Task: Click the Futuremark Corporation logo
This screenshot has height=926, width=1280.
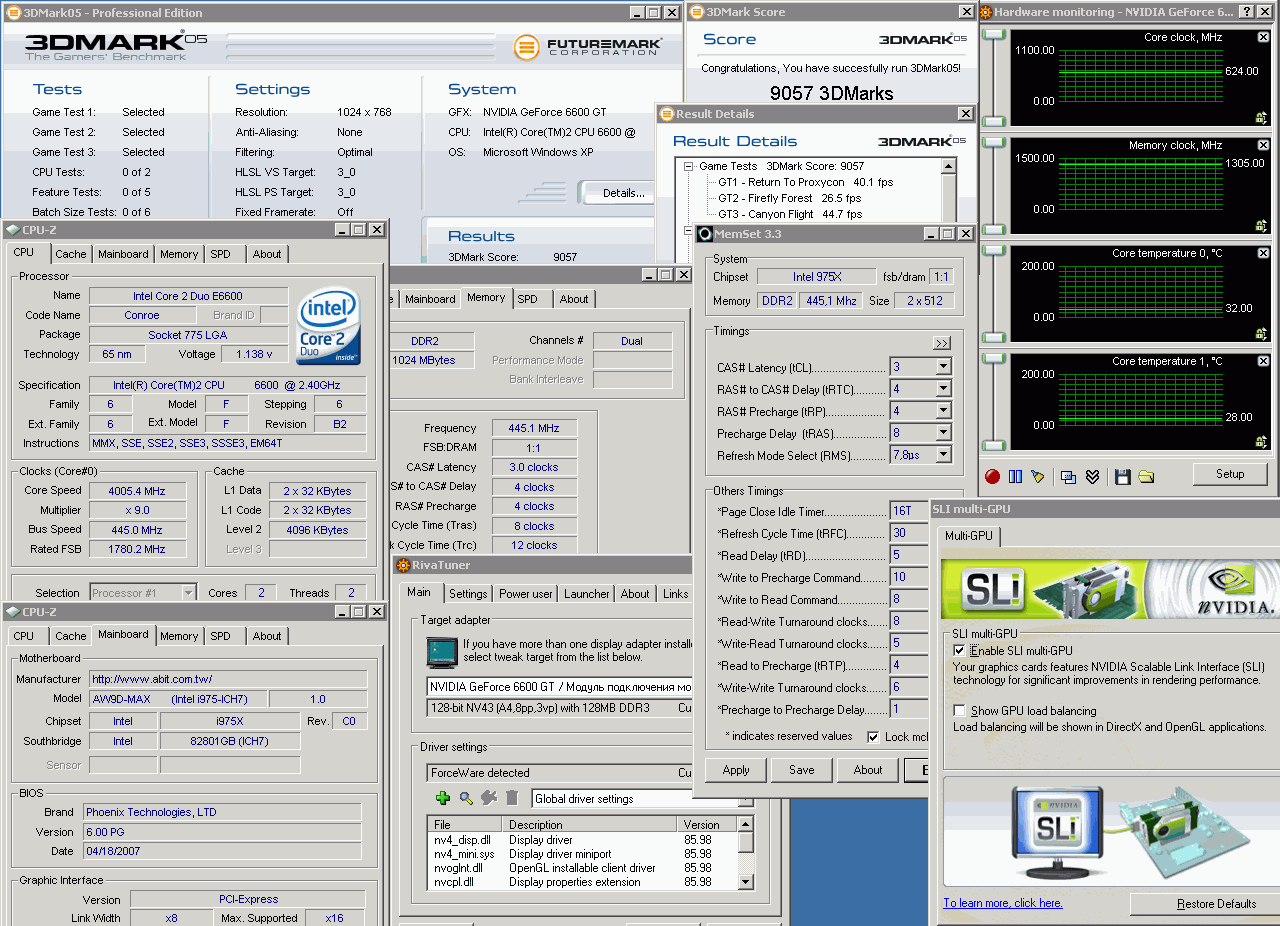Action: click(586, 47)
